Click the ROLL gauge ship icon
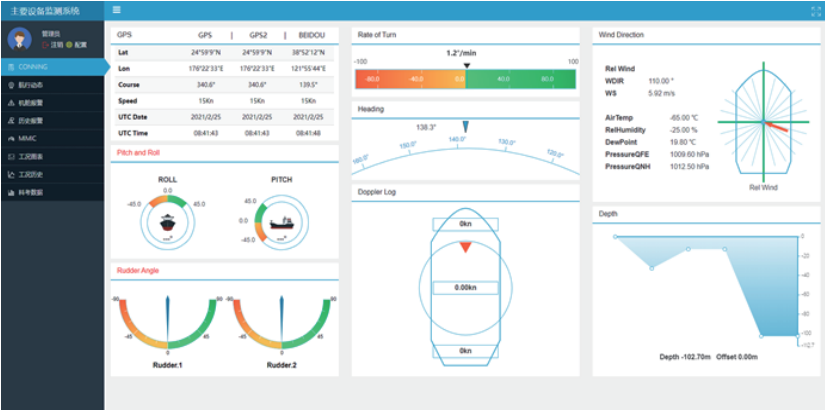Image resolution: width=825 pixels, height=410 pixels. [x=167, y=220]
